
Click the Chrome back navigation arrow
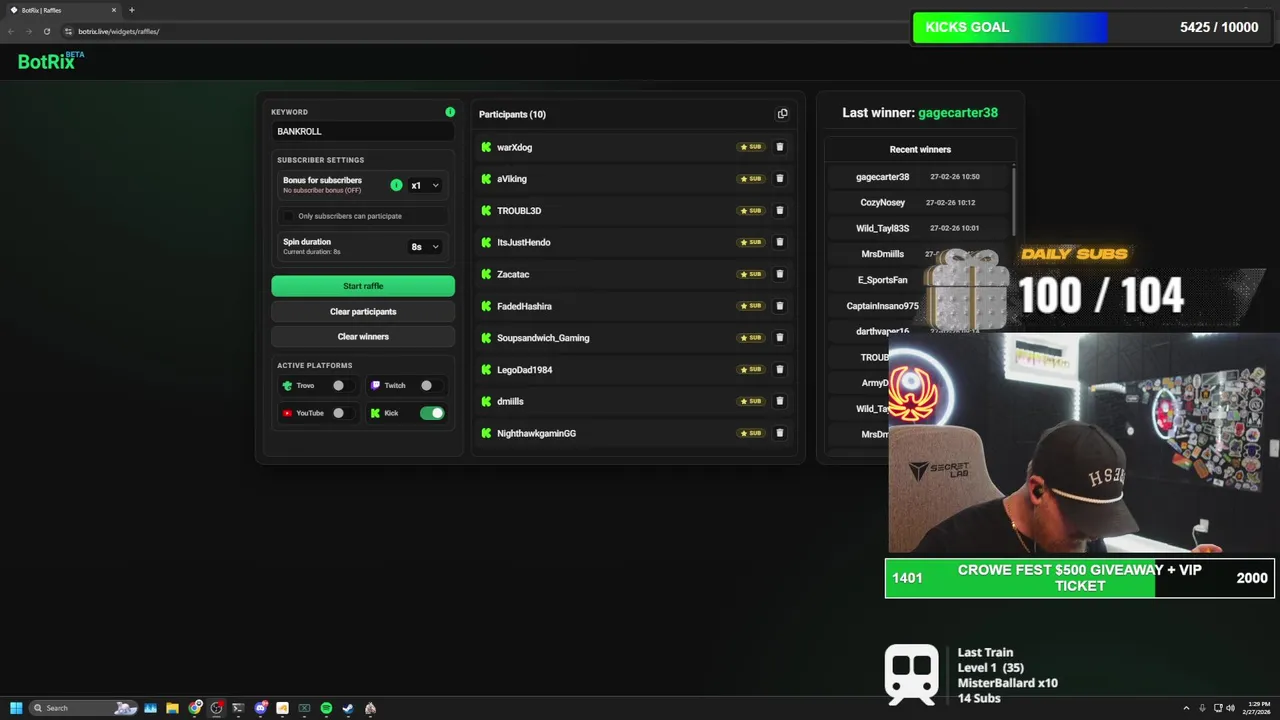click(x=11, y=31)
